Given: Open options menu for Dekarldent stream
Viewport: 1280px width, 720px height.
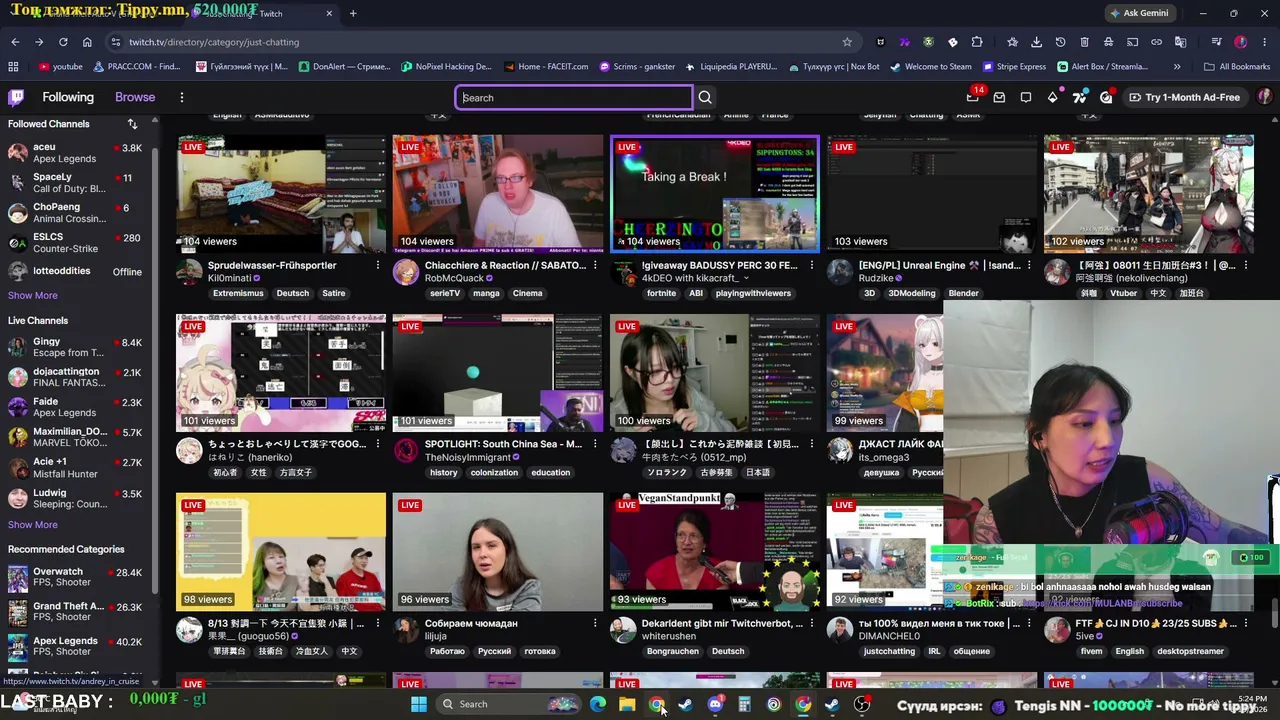Looking at the screenshot, I should 812,623.
